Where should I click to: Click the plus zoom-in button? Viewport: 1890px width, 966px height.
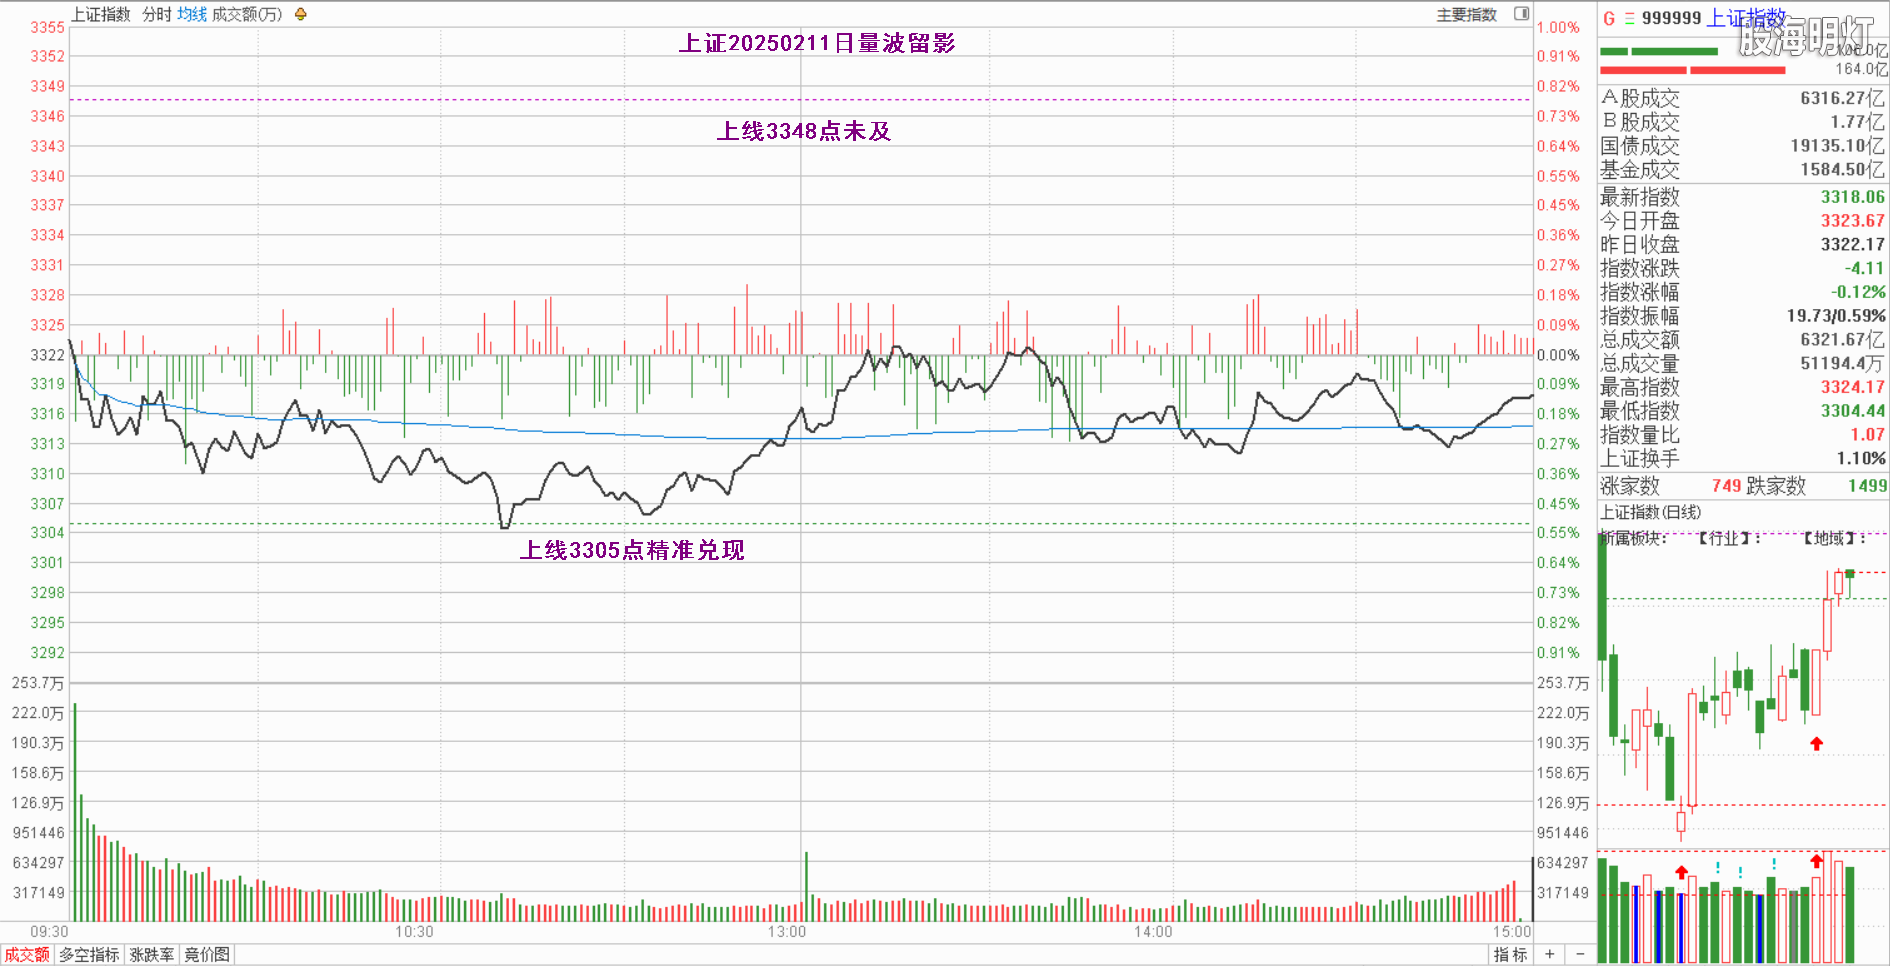(x=1549, y=954)
